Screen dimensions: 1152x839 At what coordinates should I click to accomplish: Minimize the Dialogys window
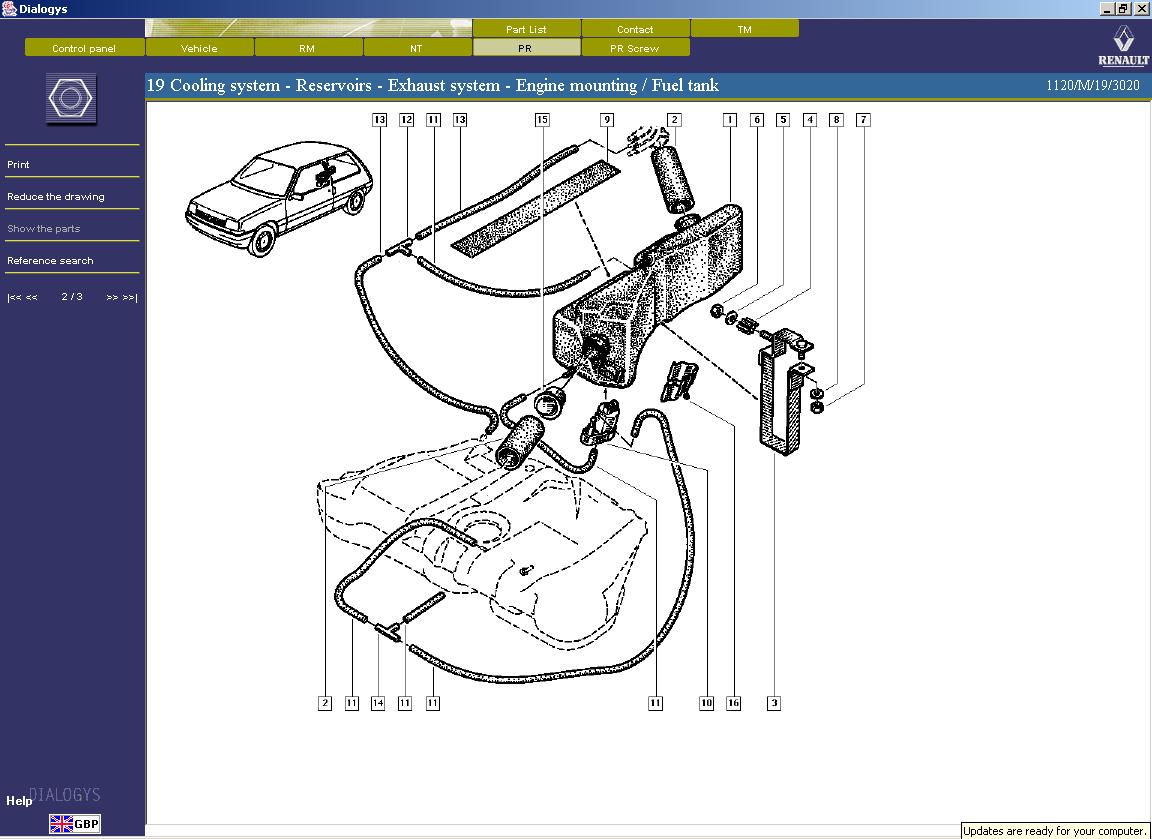(1108, 9)
